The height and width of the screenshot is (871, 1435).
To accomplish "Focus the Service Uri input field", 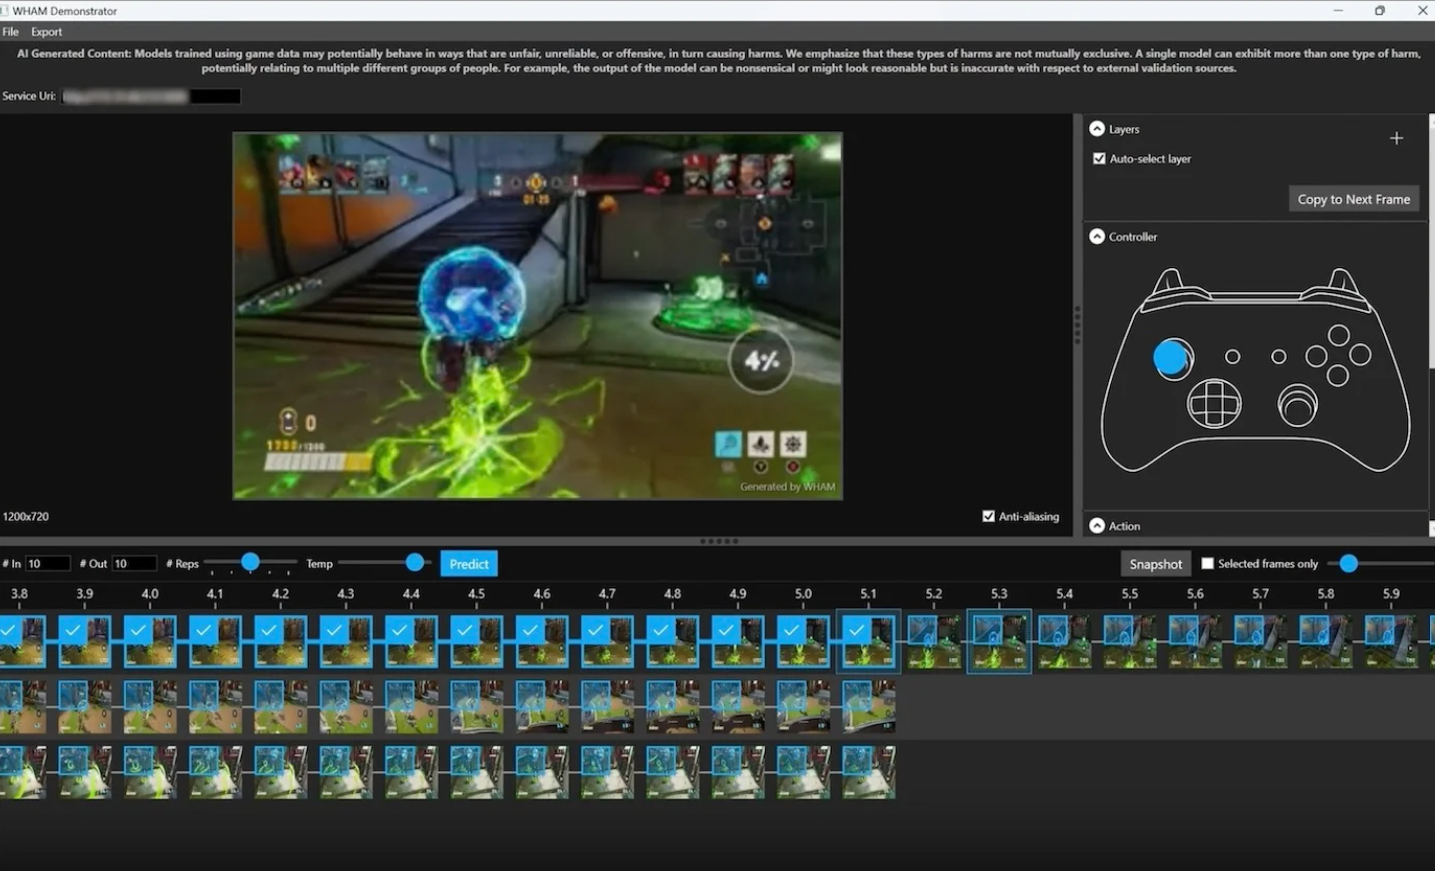I will (x=151, y=96).
